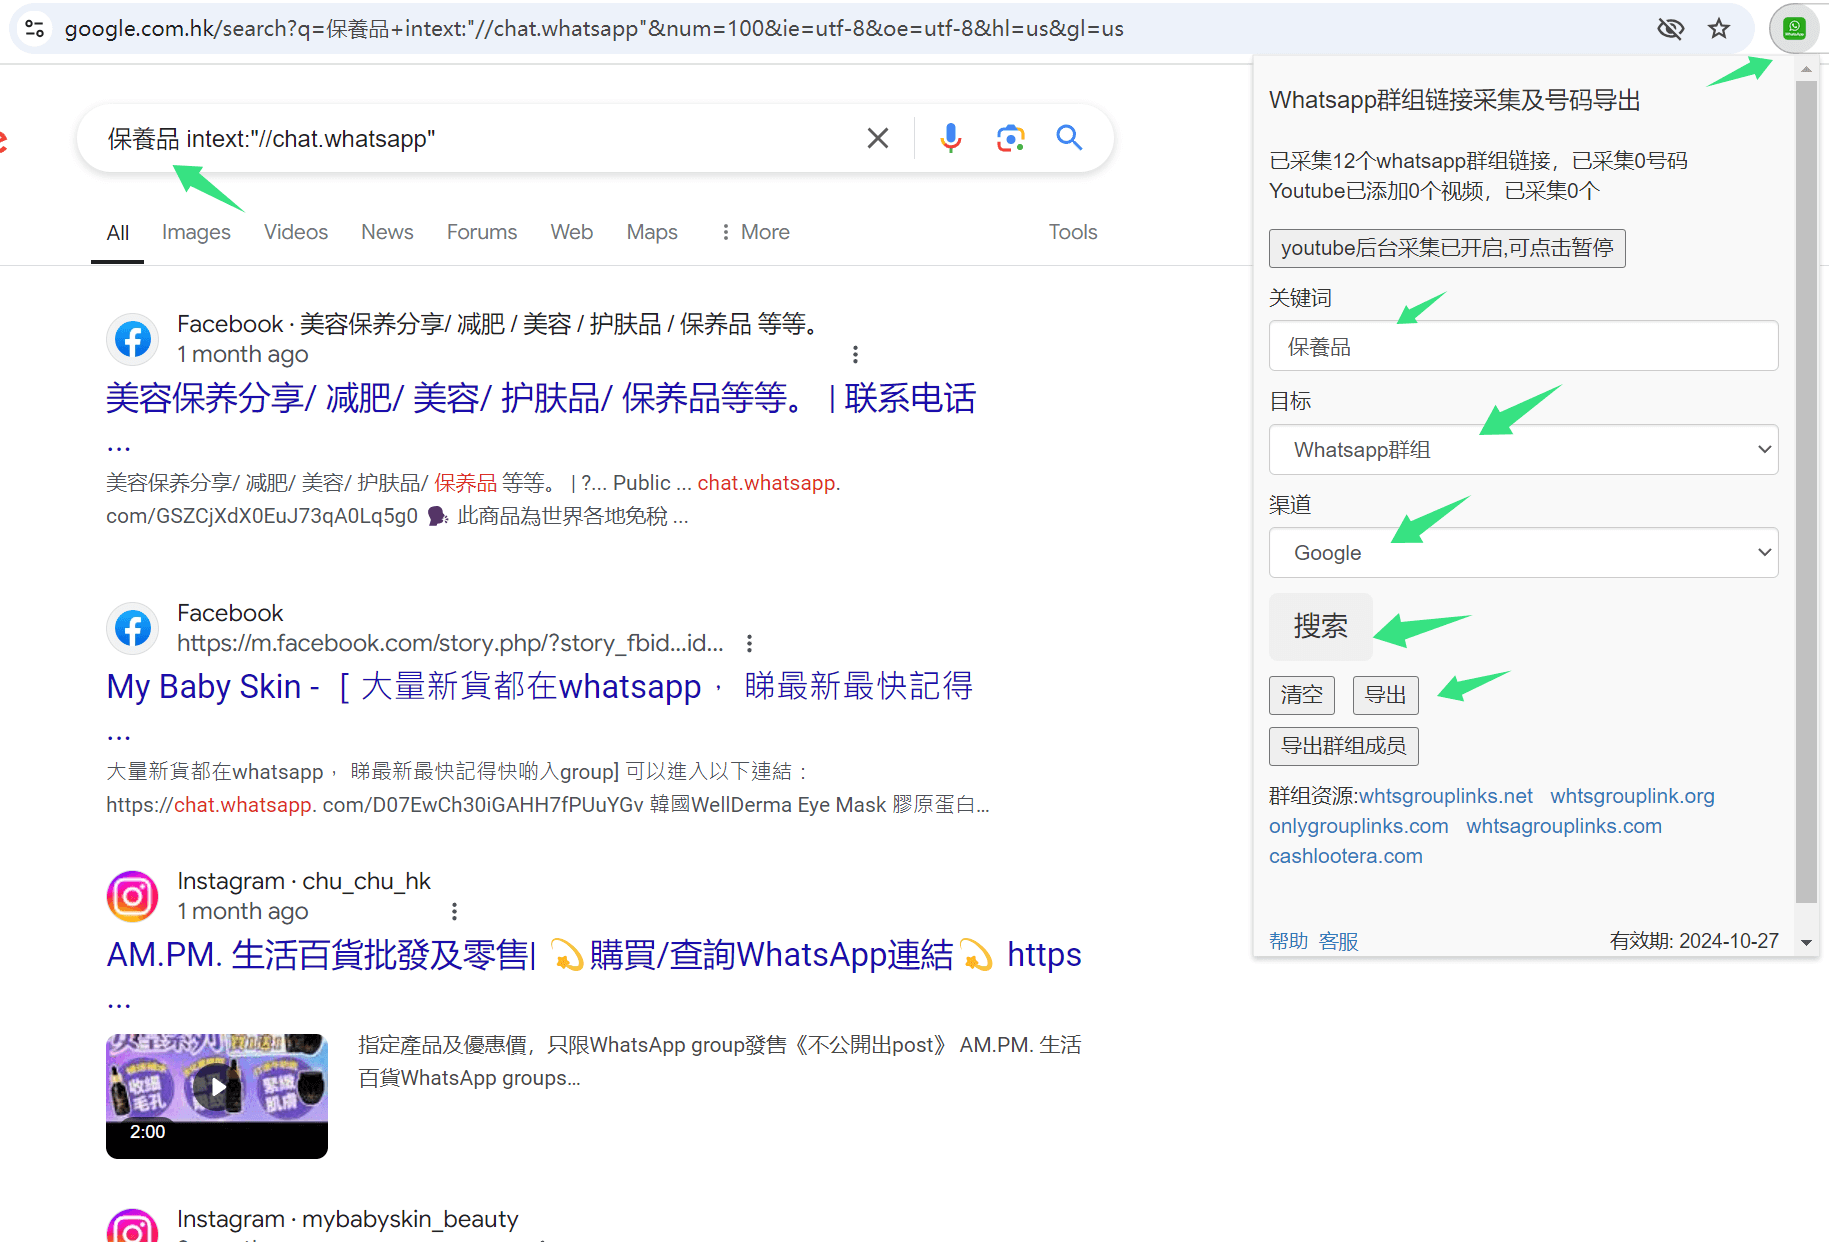The height and width of the screenshot is (1242, 1829).
Task: Click the 清空 clear button
Action: click(1302, 694)
